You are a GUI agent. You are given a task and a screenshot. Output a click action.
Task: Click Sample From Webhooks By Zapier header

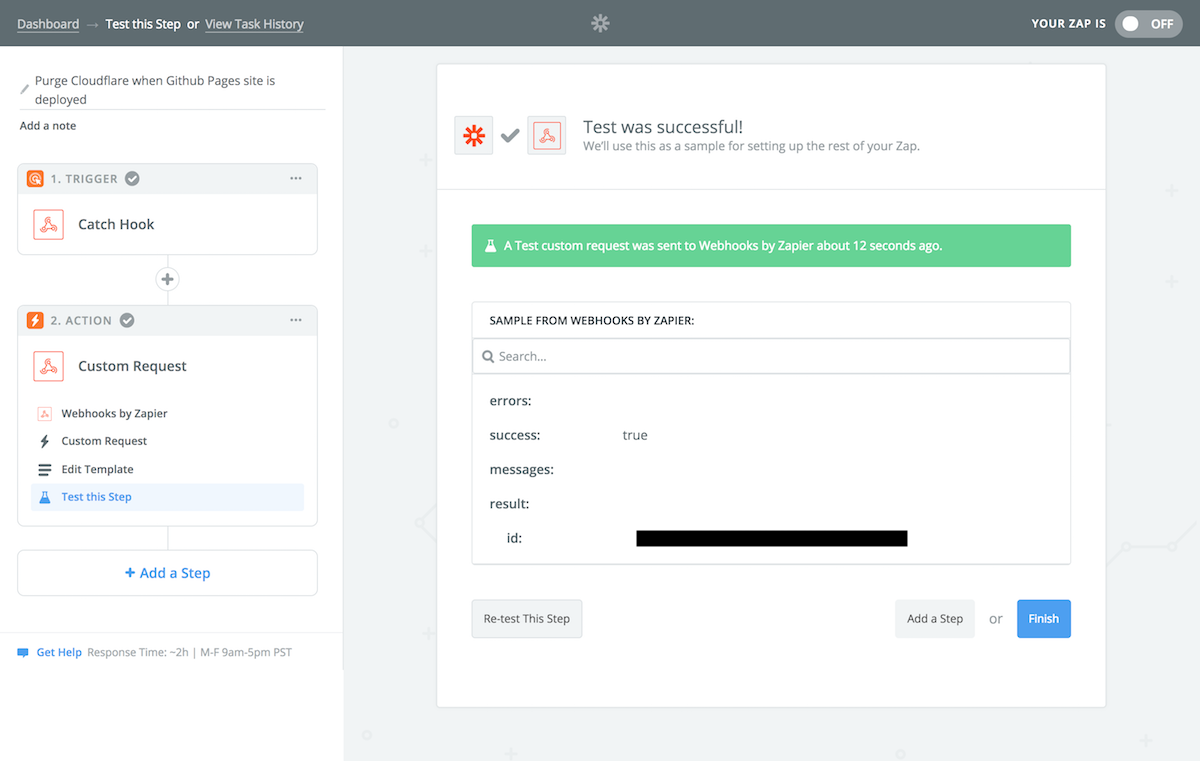point(592,321)
